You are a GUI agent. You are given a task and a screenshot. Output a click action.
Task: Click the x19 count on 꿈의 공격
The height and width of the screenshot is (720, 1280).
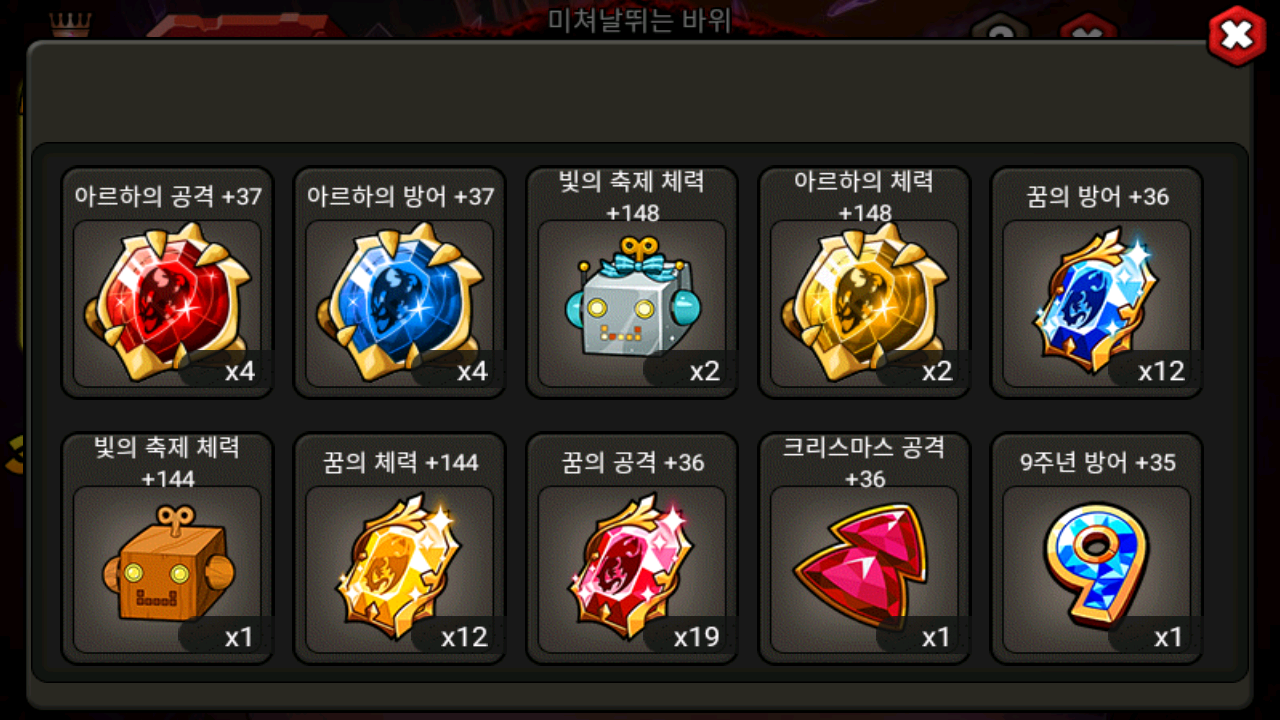(x=696, y=637)
